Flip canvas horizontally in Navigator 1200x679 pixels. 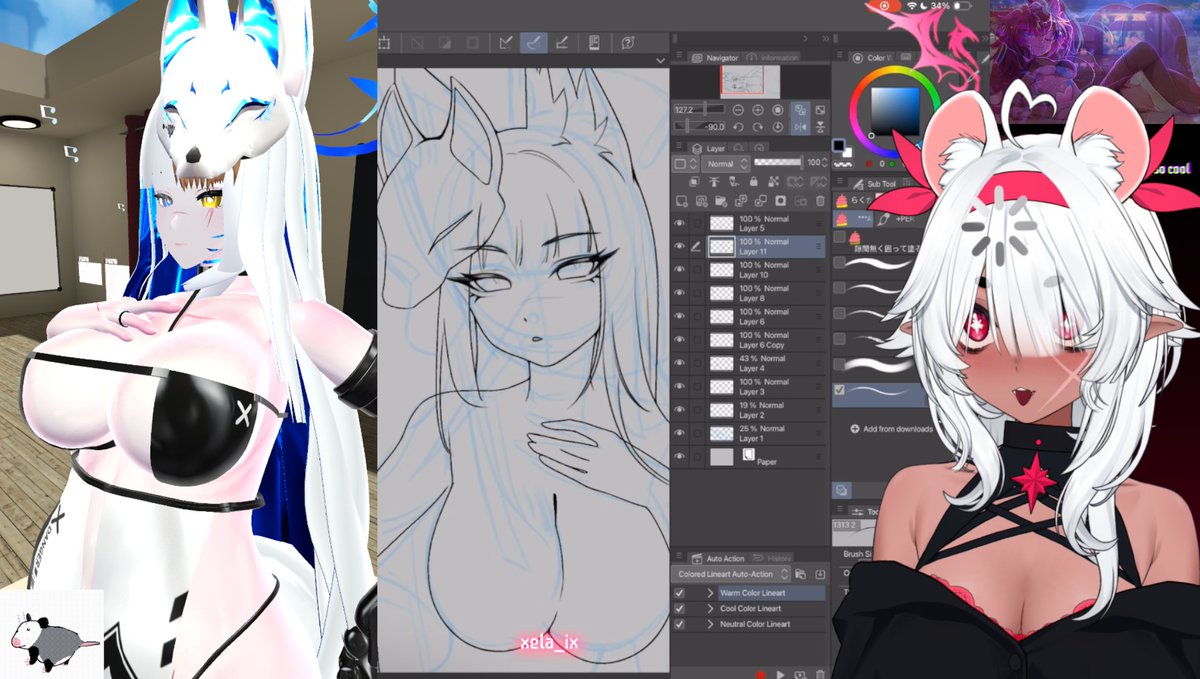(800, 127)
